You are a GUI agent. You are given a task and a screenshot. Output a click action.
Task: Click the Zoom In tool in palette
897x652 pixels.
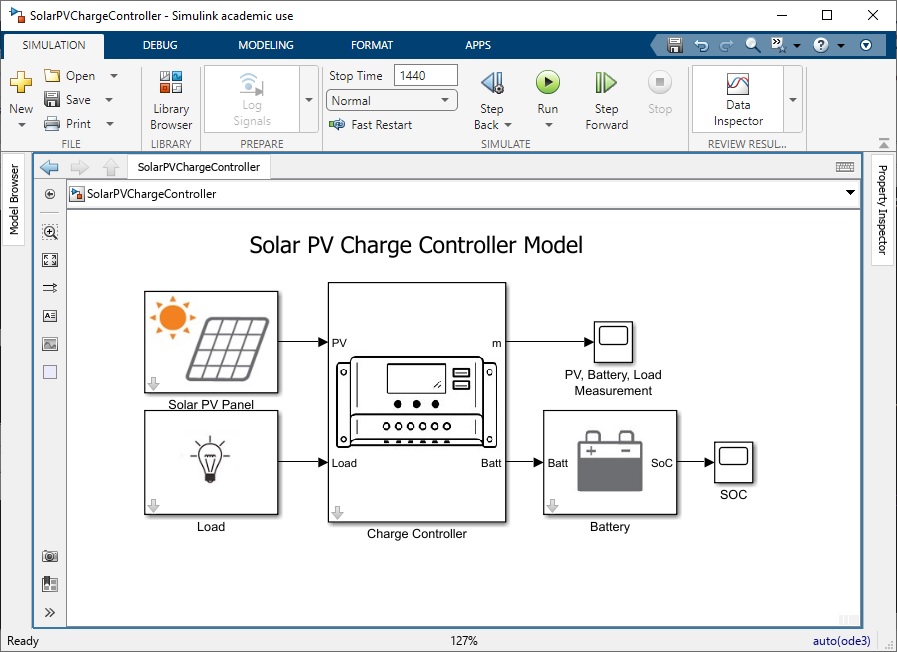coord(50,232)
